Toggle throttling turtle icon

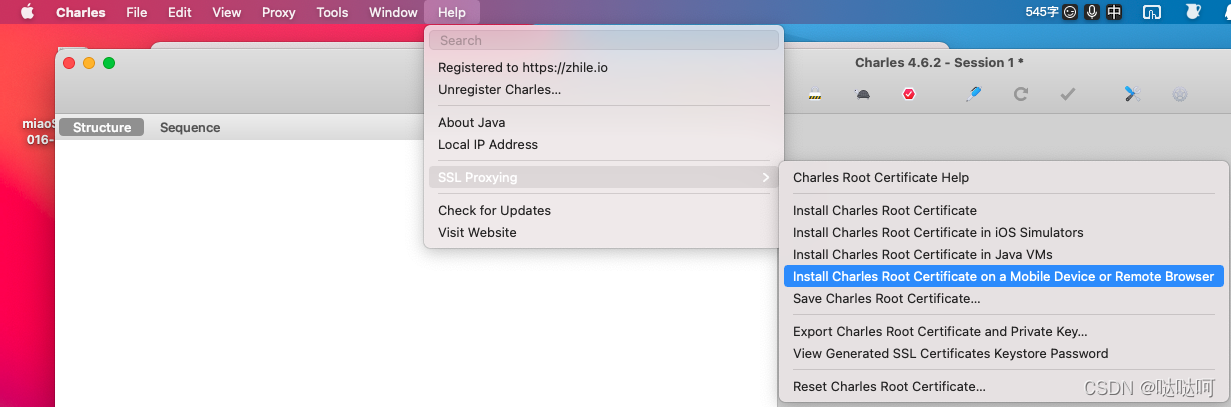(x=862, y=94)
